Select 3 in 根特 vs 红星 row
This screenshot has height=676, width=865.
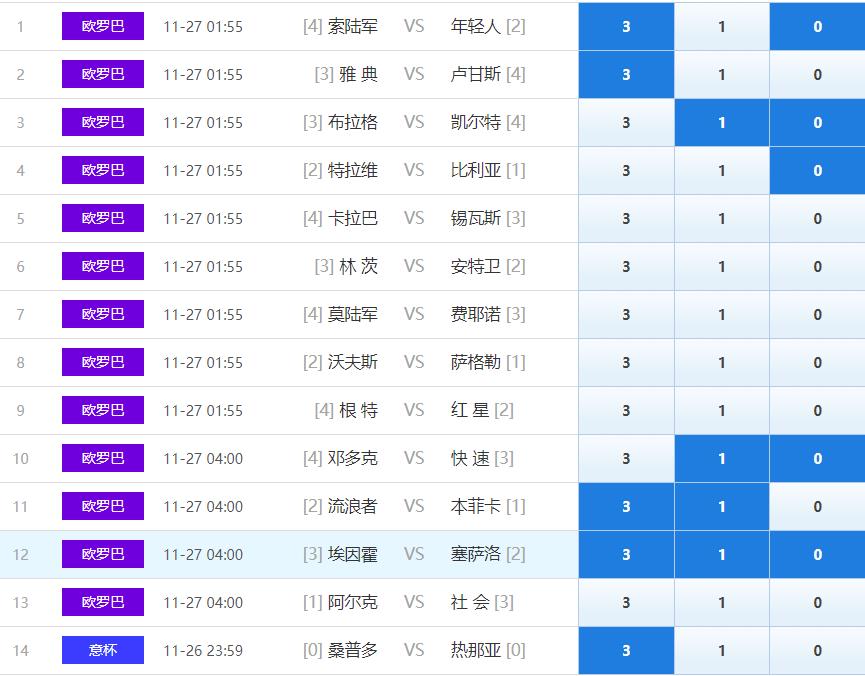click(626, 411)
